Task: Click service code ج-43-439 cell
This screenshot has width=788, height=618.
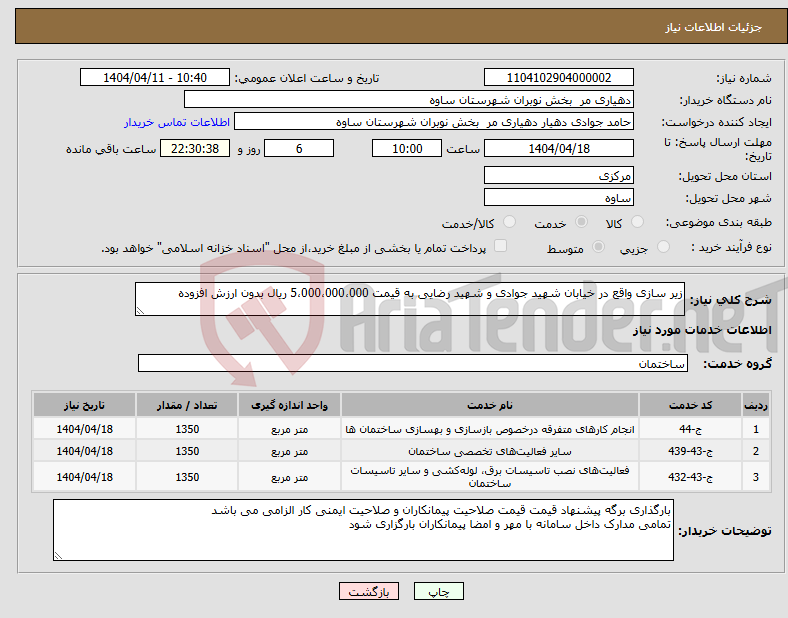Action: pyautogui.click(x=691, y=451)
